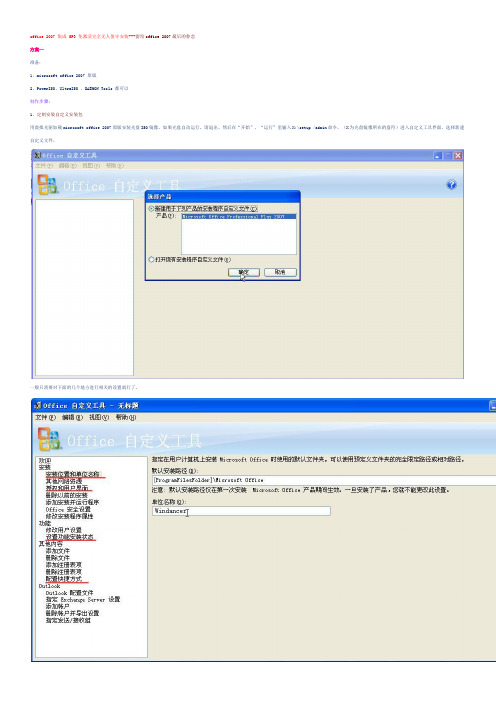Select the 安装 section heading in the tree
496x702 pixels.
point(45,467)
